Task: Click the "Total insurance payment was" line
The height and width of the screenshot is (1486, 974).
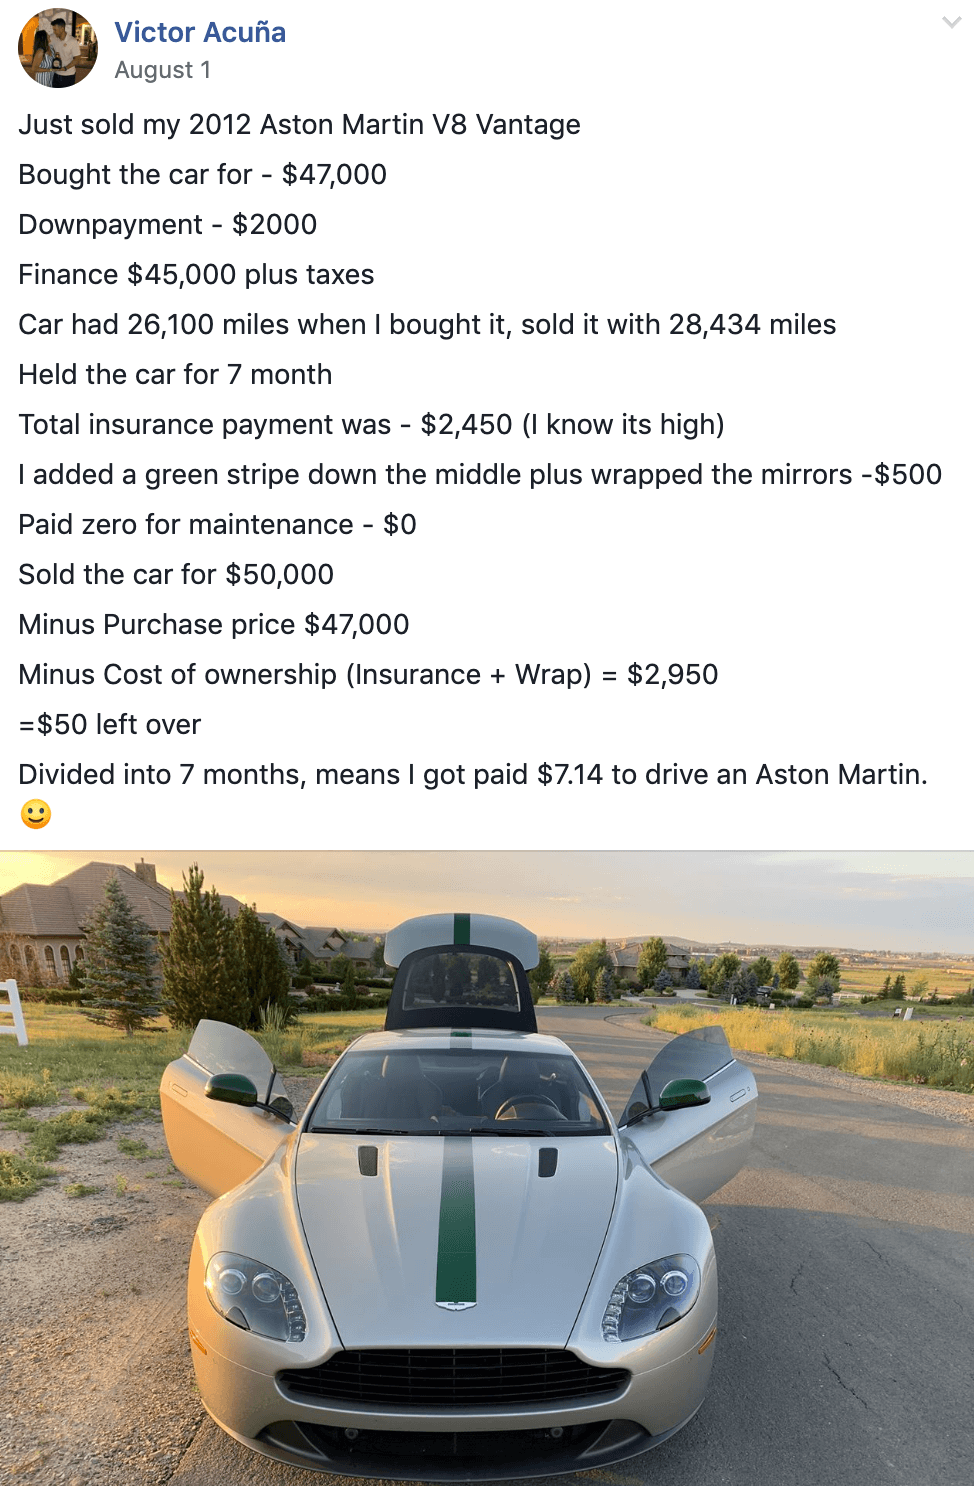Action: coord(371,425)
